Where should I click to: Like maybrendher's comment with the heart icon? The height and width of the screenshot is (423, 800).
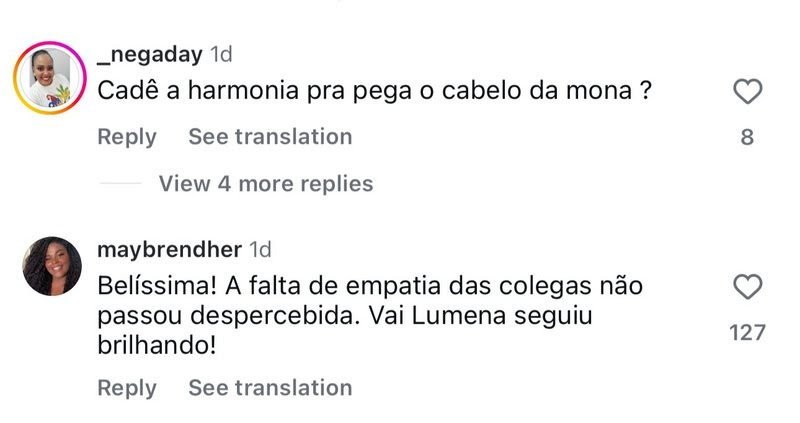[747, 289]
